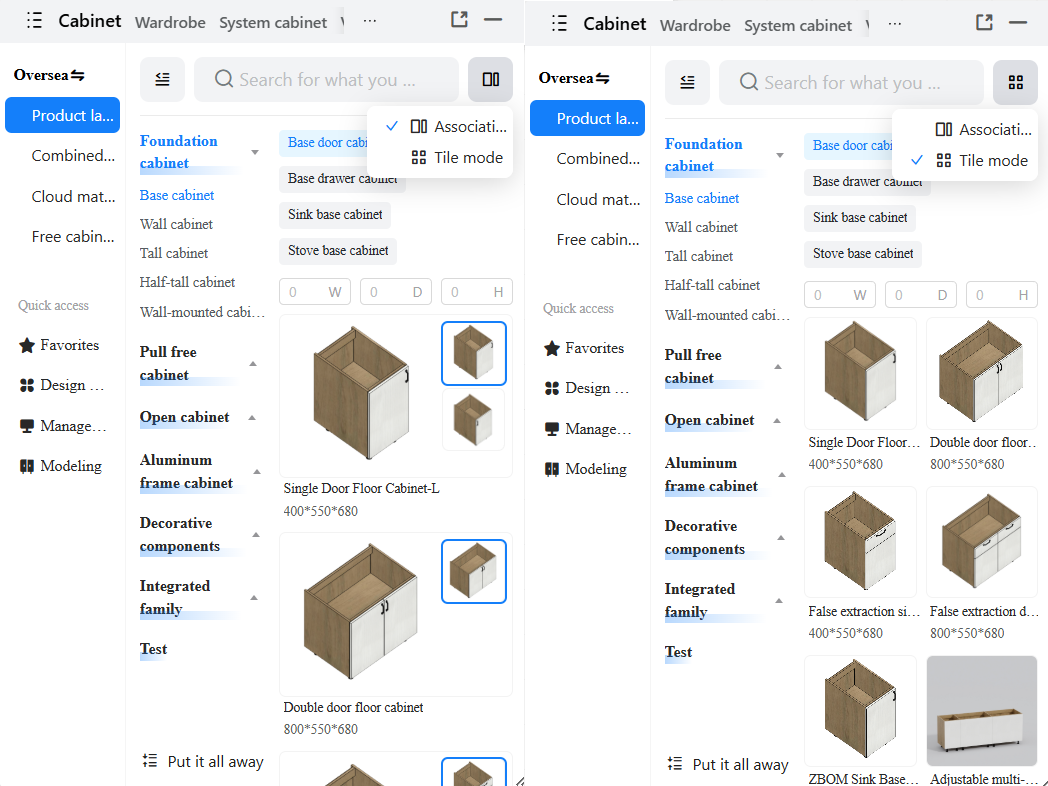Screen dimensions: 1048x786
Task: Click the tile view mode button in right panel
Action: (x=1015, y=82)
